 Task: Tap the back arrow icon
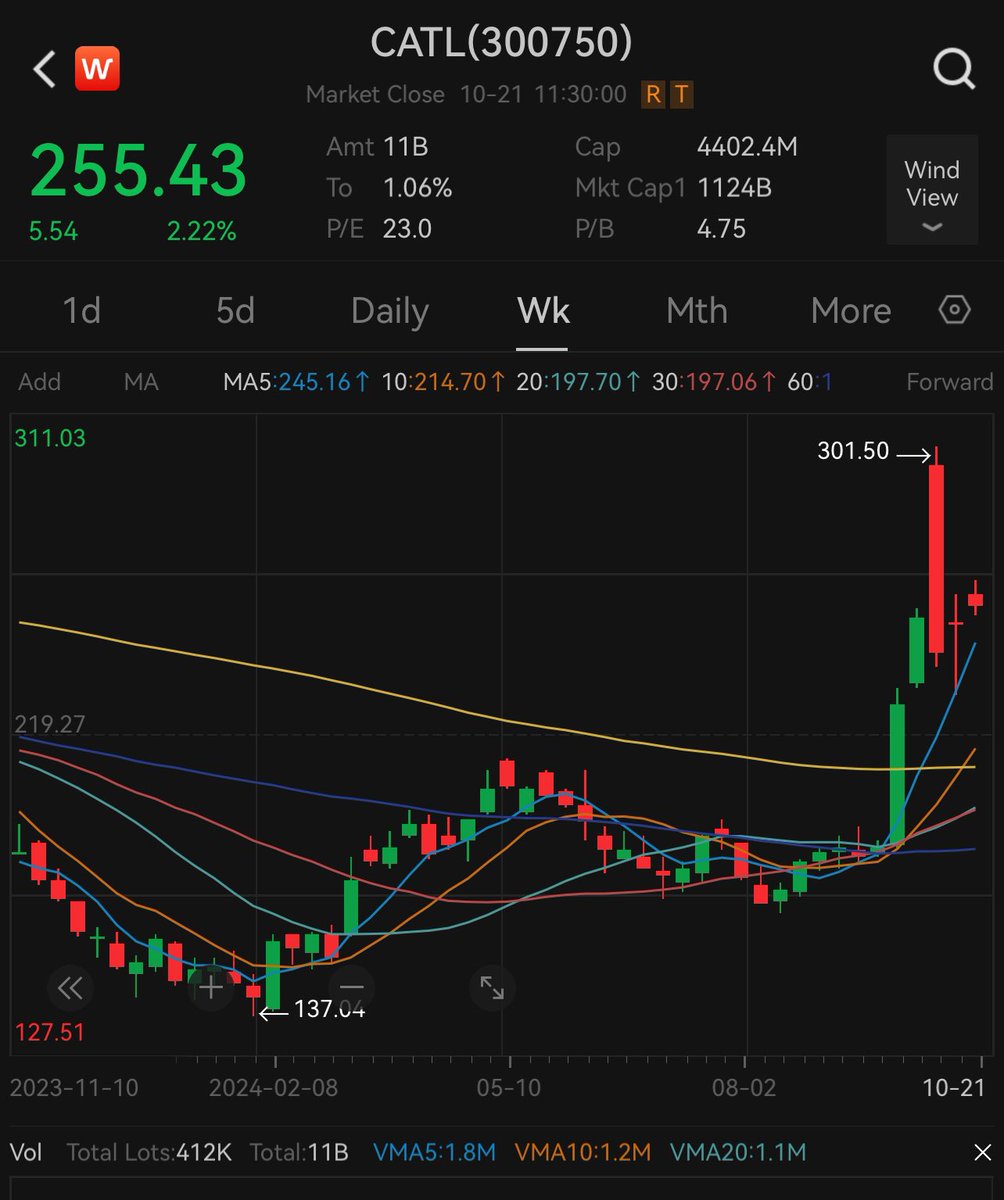click(x=44, y=70)
